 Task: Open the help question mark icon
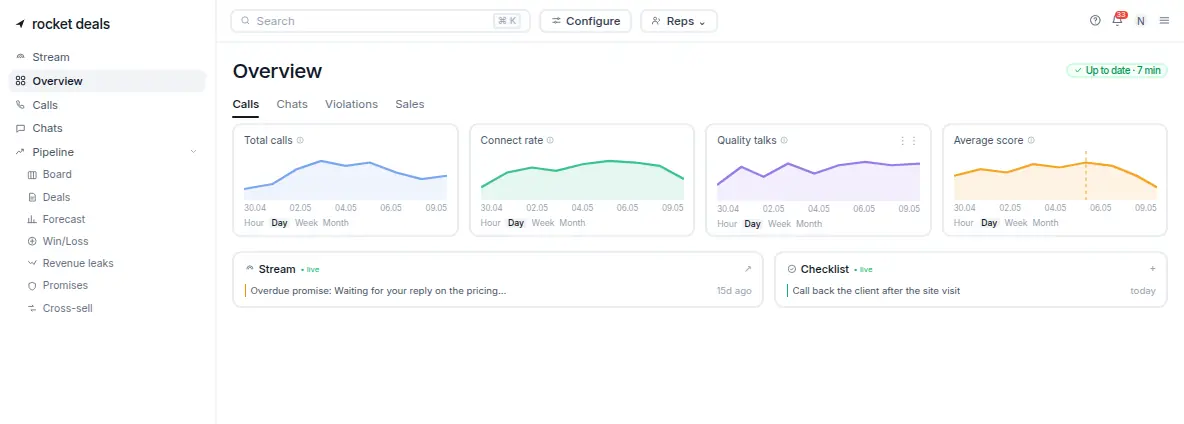click(1095, 21)
